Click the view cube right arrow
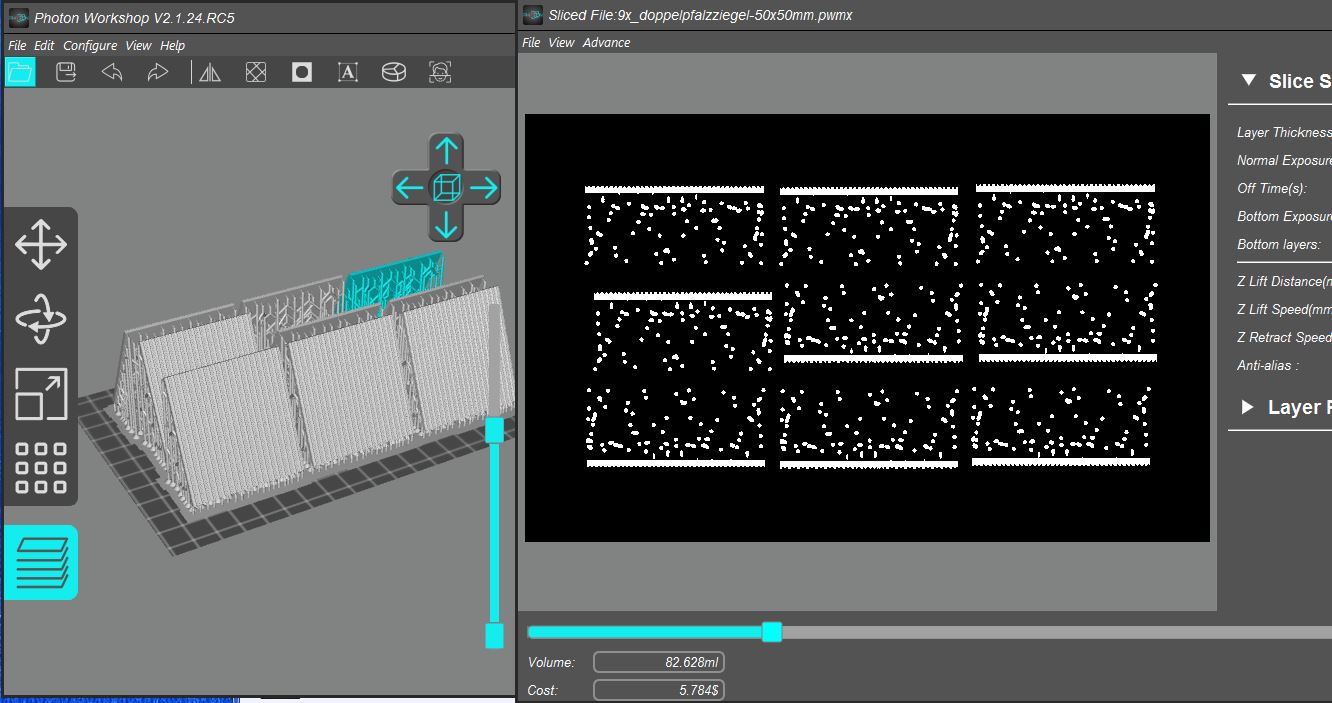Image resolution: width=1332 pixels, height=703 pixels. pyautogui.click(x=483, y=187)
